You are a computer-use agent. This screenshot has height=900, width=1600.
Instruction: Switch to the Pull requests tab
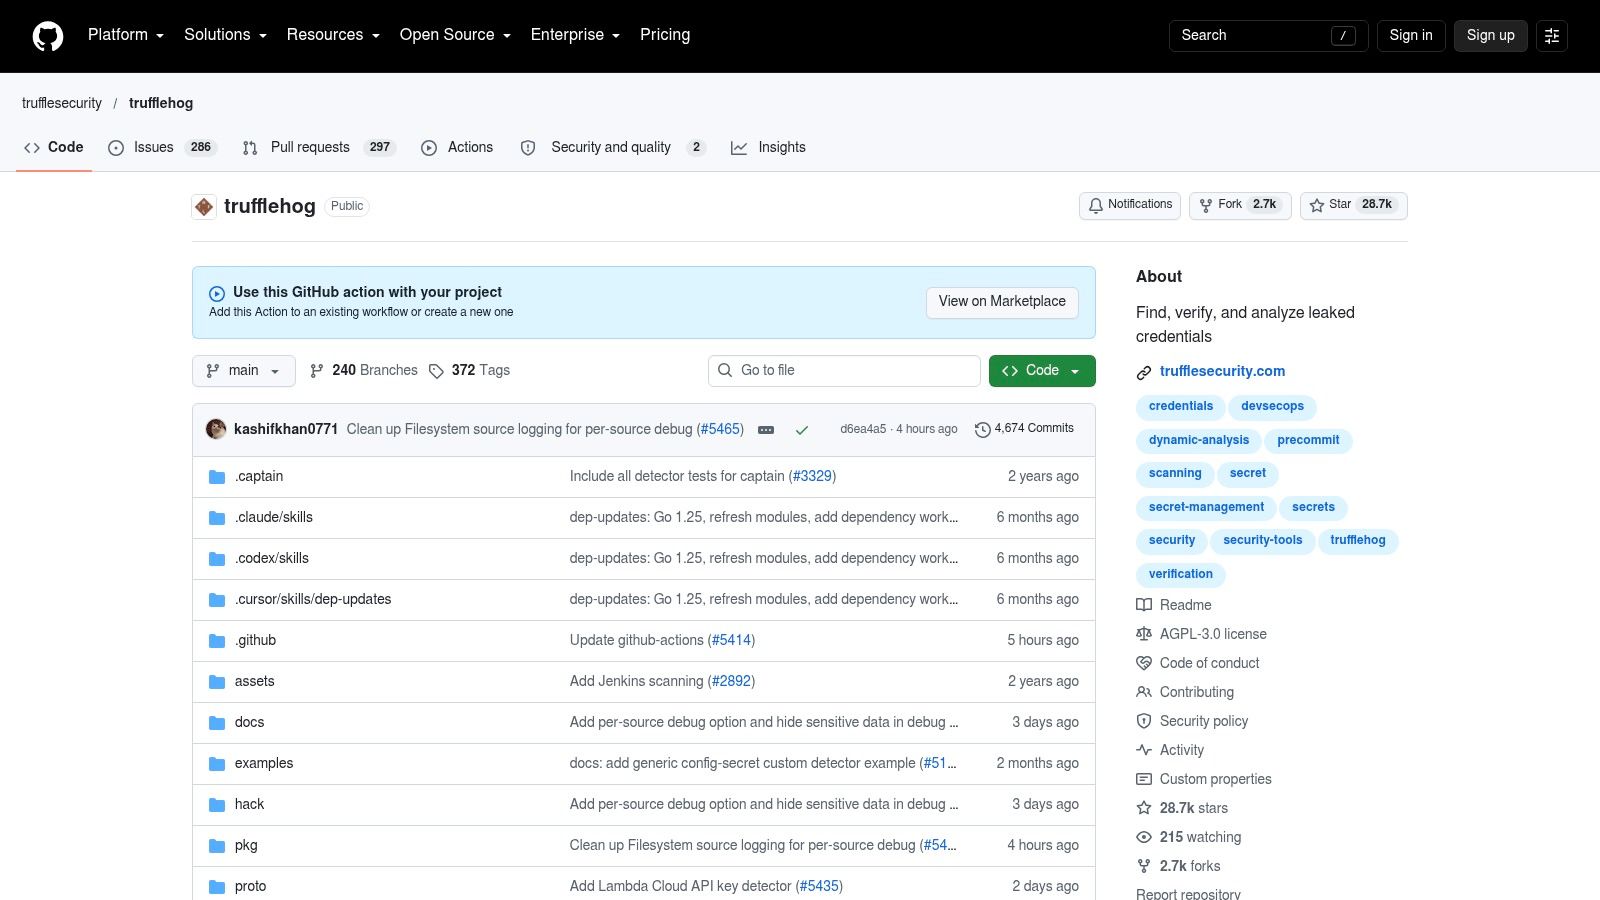(x=319, y=147)
